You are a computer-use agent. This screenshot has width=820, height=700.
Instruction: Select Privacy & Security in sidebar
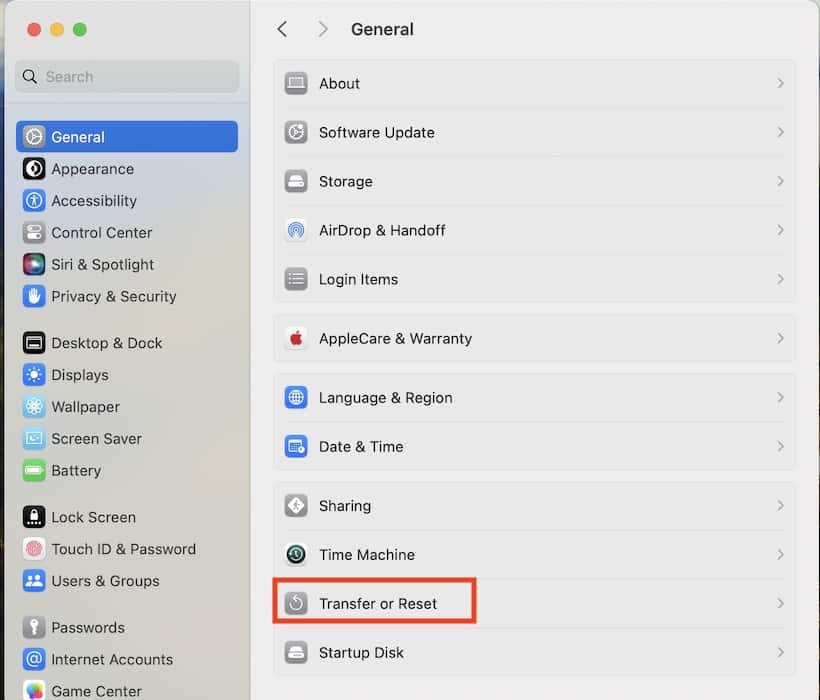(x=113, y=297)
